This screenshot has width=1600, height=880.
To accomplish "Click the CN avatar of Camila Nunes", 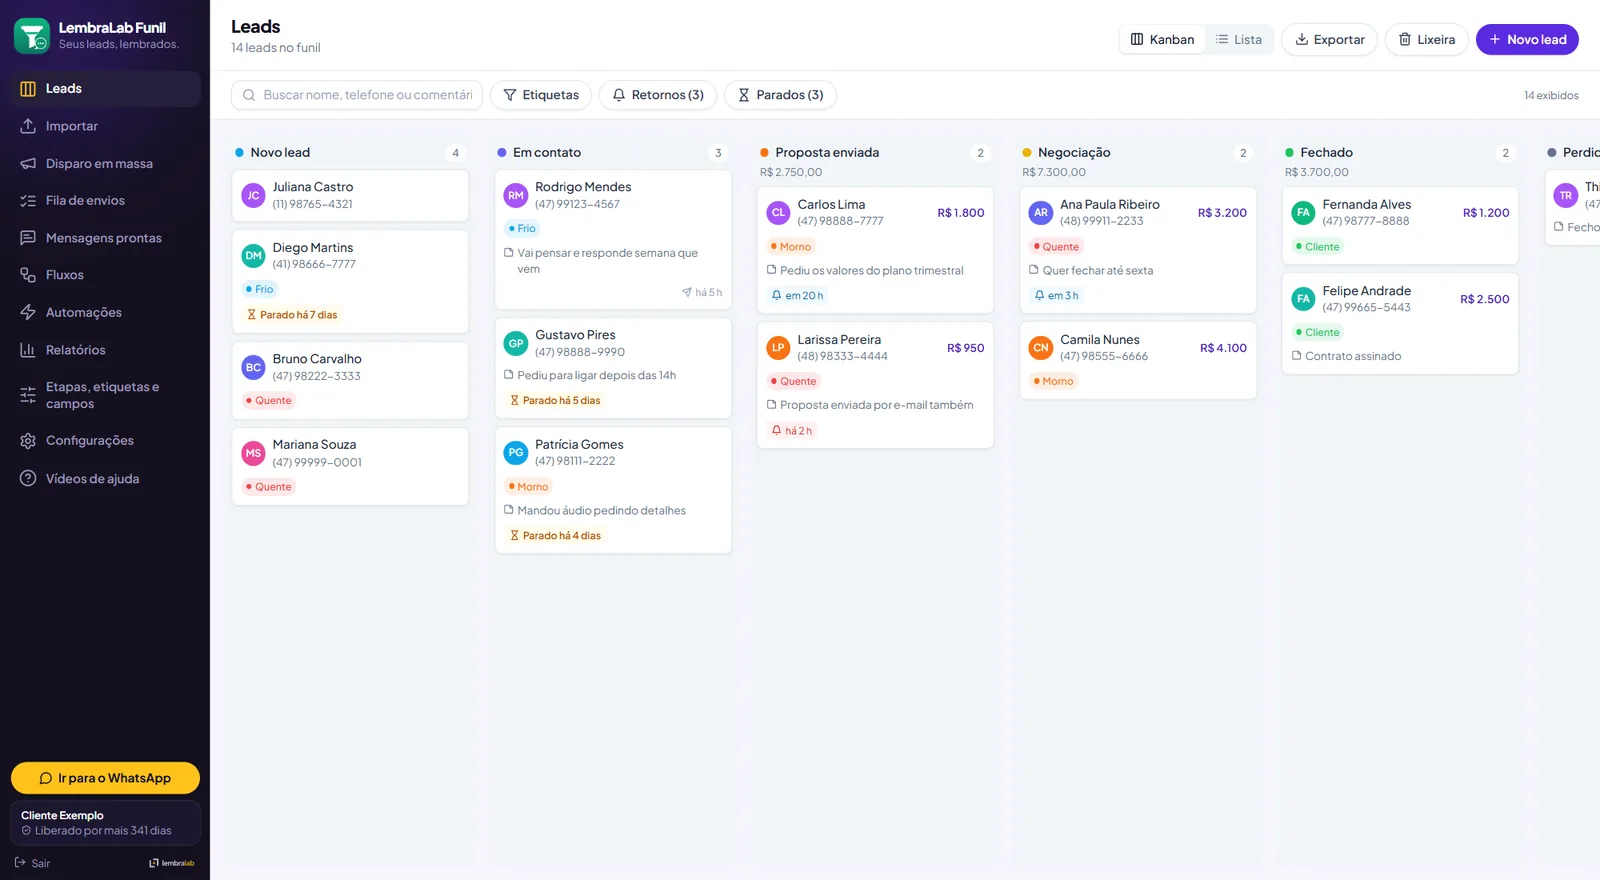I will coord(1041,348).
